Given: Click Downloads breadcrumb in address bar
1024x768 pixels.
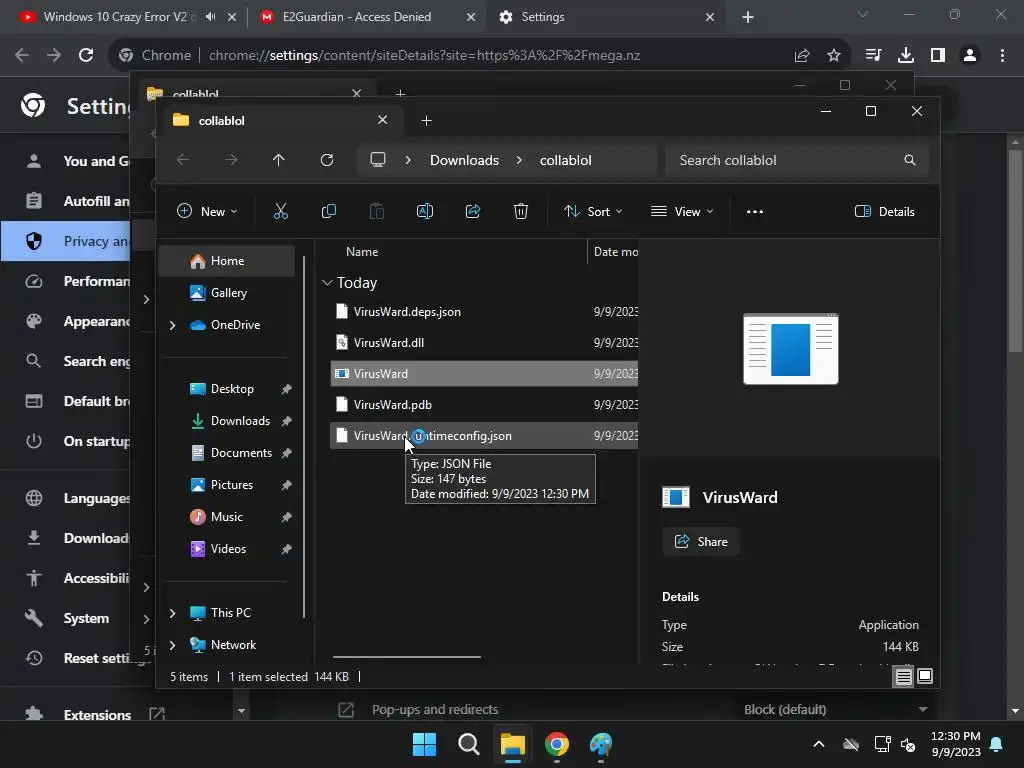Looking at the screenshot, I should coord(464,160).
